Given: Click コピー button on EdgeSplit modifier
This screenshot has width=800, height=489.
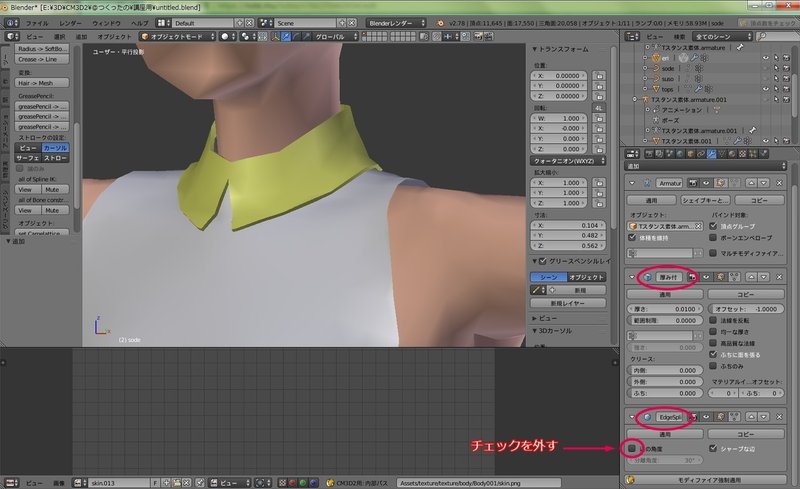Looking at the screenshot, I should (x=746, y=434).
